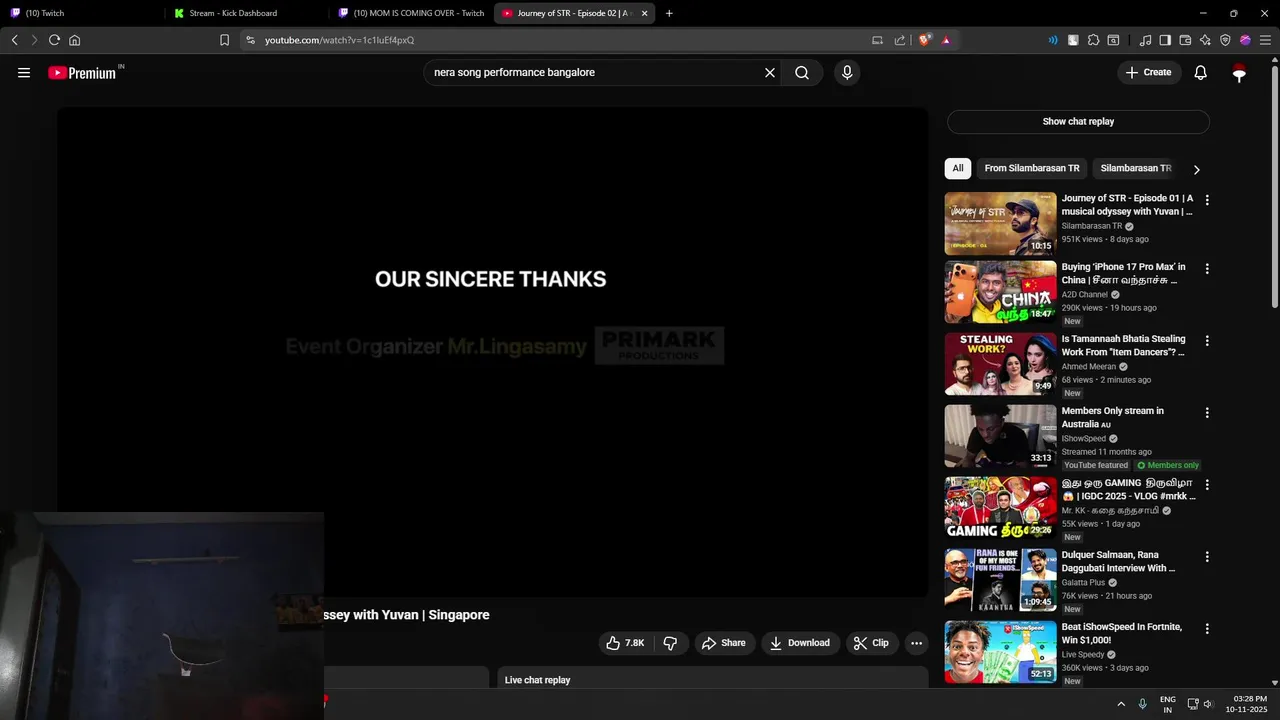Open options for Beat iShowSpeed Fortnite video
Viewport: 1280px width, 720px height.
(x=1207, y=629)
